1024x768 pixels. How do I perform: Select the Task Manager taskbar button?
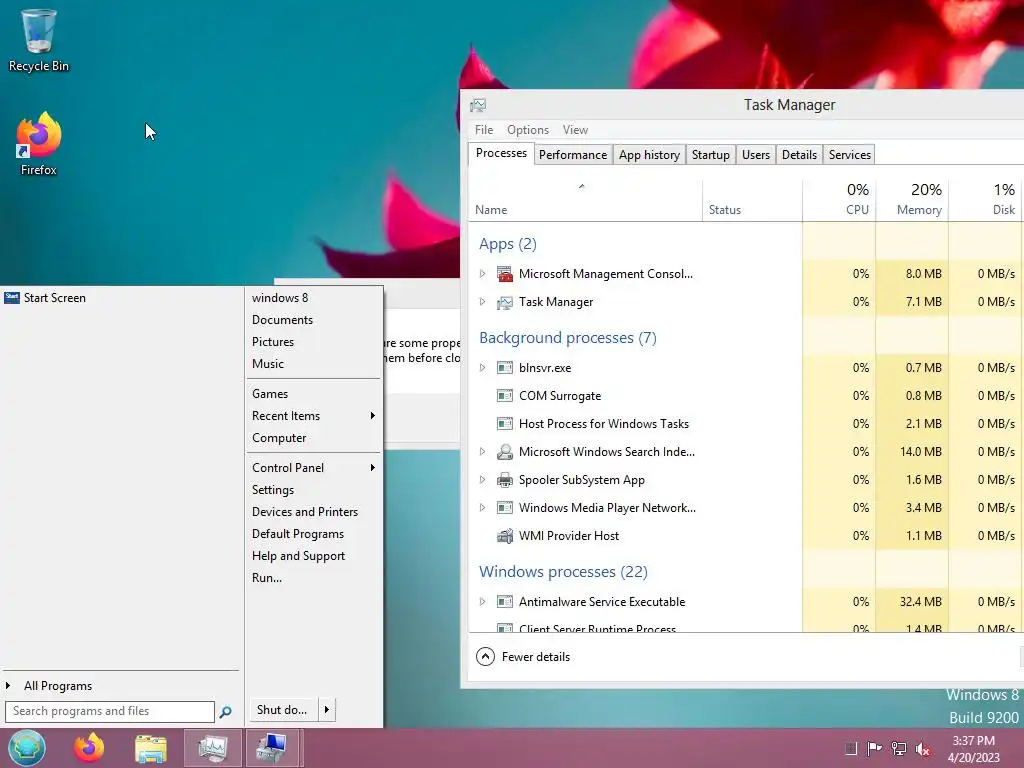tap(212, 748)
